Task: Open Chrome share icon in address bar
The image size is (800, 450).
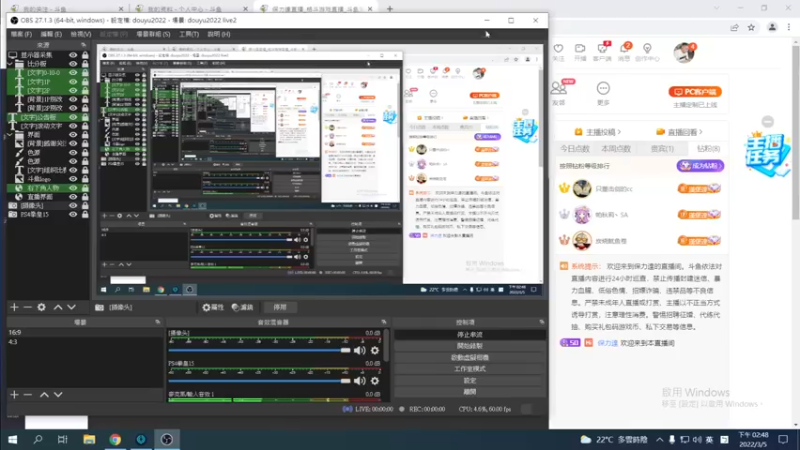Action: (734, 28)
